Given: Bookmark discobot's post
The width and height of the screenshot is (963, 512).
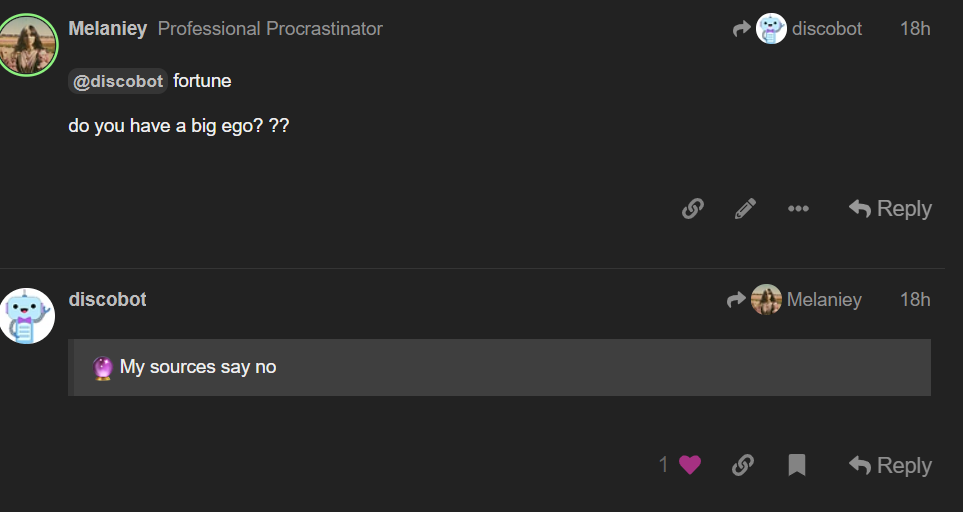Looking at the screenshot, I should pyautogui.click(x=796, y=465).
